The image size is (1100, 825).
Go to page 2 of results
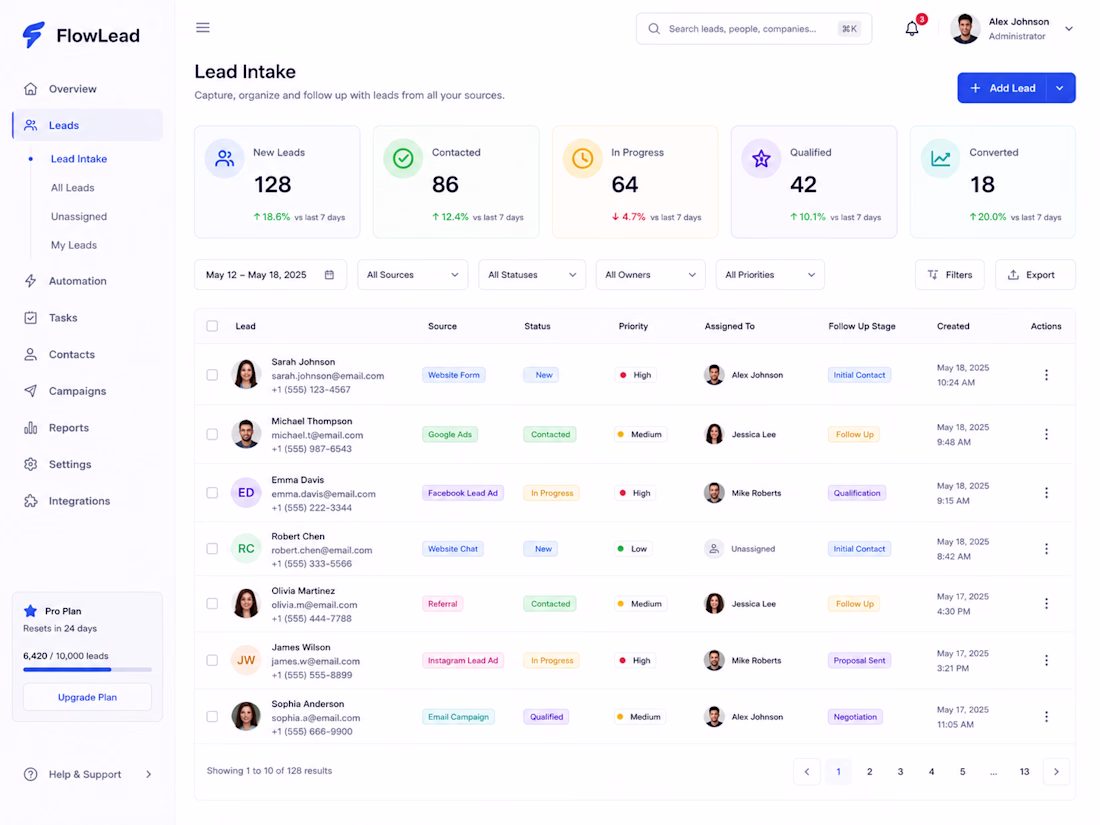tap(869, 771)
